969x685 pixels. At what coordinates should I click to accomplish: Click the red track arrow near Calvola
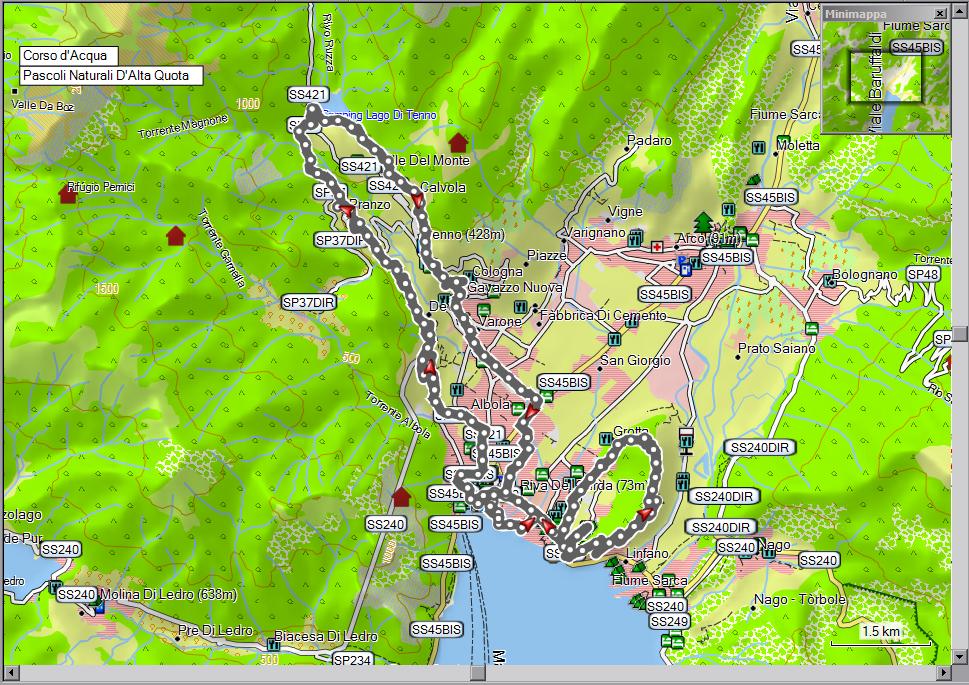(418, 199)
